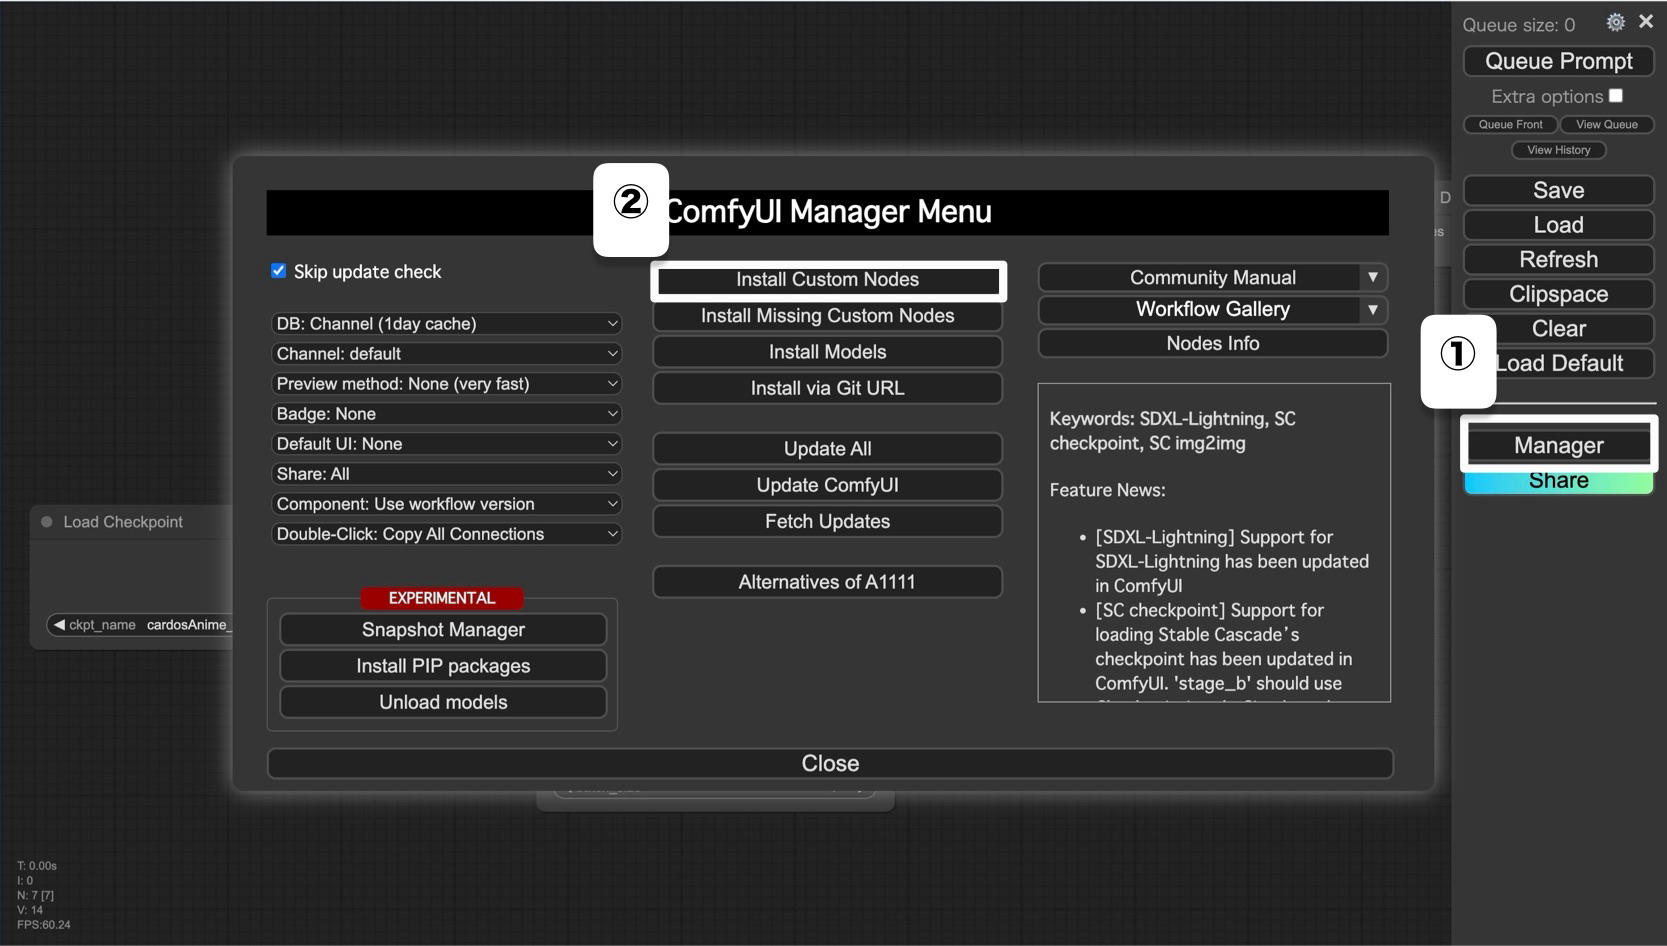Open the Snapshot Manager
The height and width of the screenshot is (946, 1667).
(x=443, y=630)
